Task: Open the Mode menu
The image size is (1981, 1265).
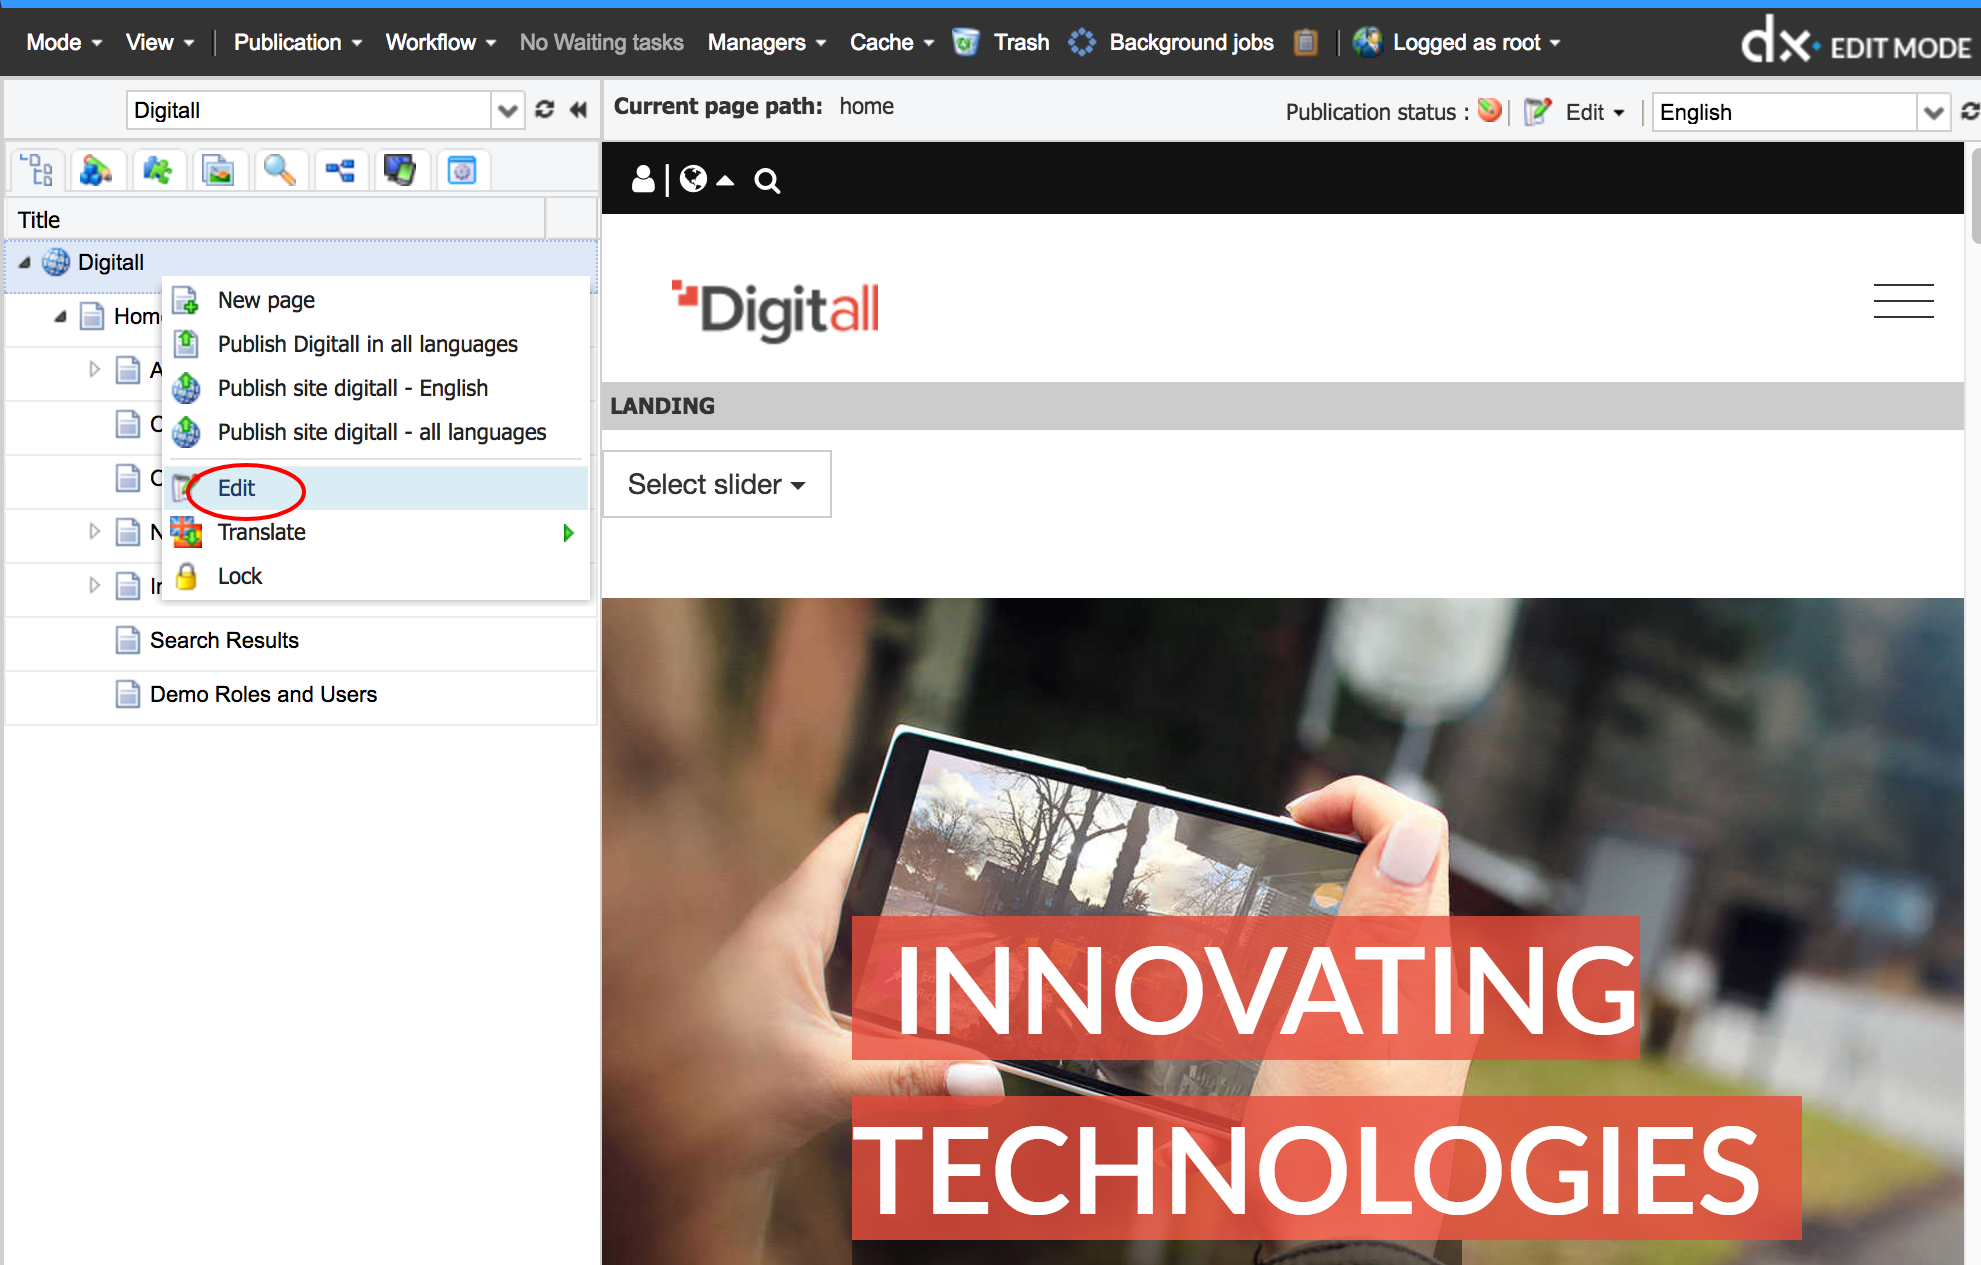Action: [x=64, y=42]
